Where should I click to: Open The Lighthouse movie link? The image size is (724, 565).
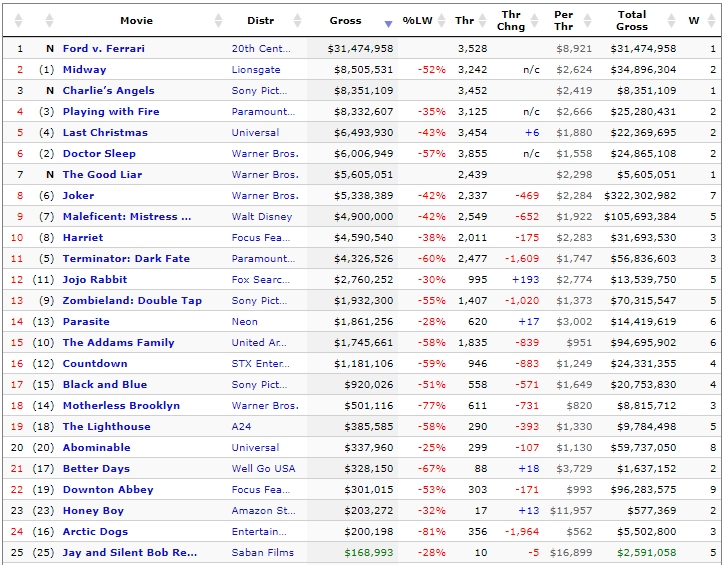[107, 427]
